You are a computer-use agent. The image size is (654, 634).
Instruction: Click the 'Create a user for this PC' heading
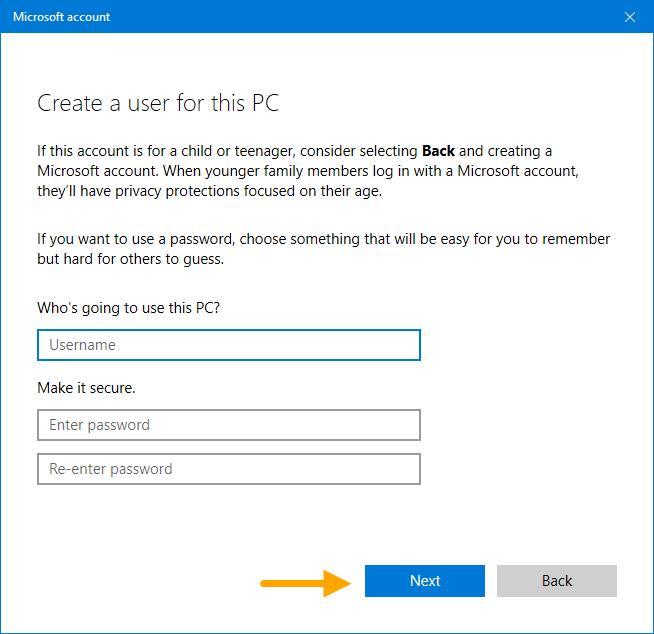[158, 103]
